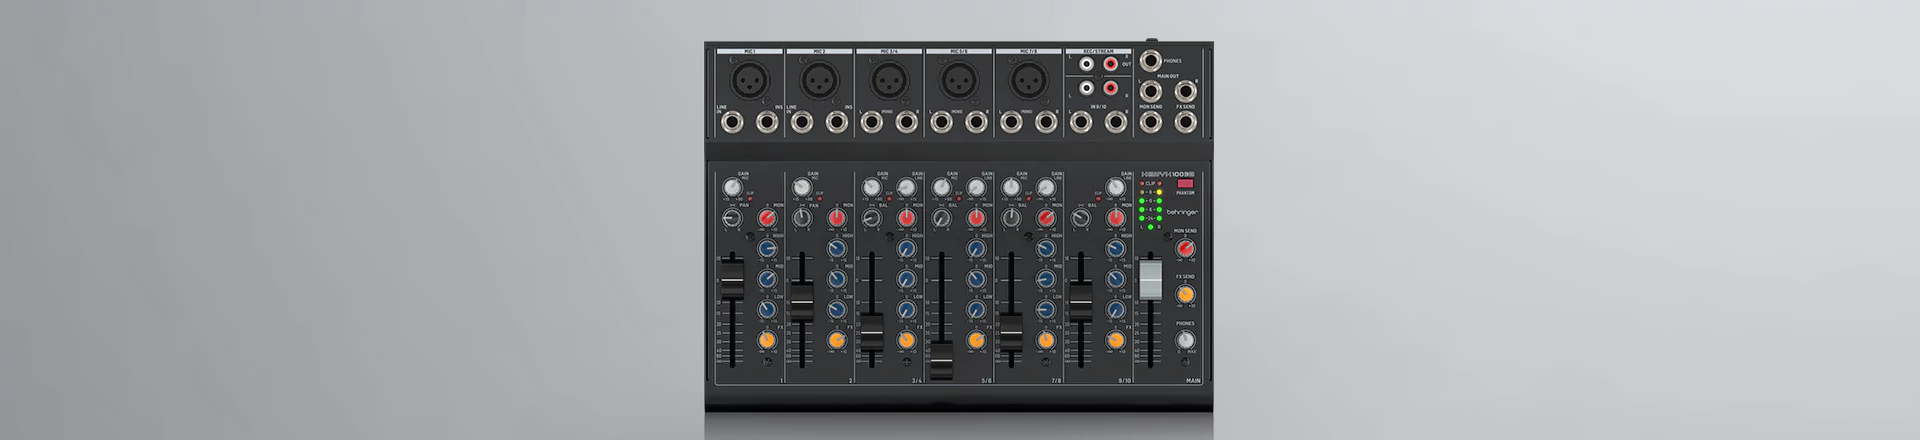Click the channel 5/6 red MON knob

point(976,218)
